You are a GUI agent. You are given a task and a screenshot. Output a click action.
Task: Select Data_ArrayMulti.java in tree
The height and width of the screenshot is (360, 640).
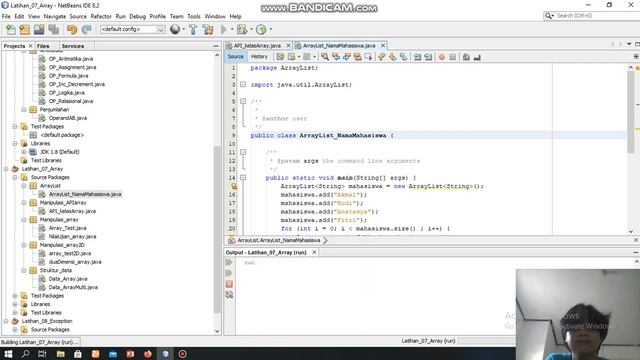click(73, 287)
